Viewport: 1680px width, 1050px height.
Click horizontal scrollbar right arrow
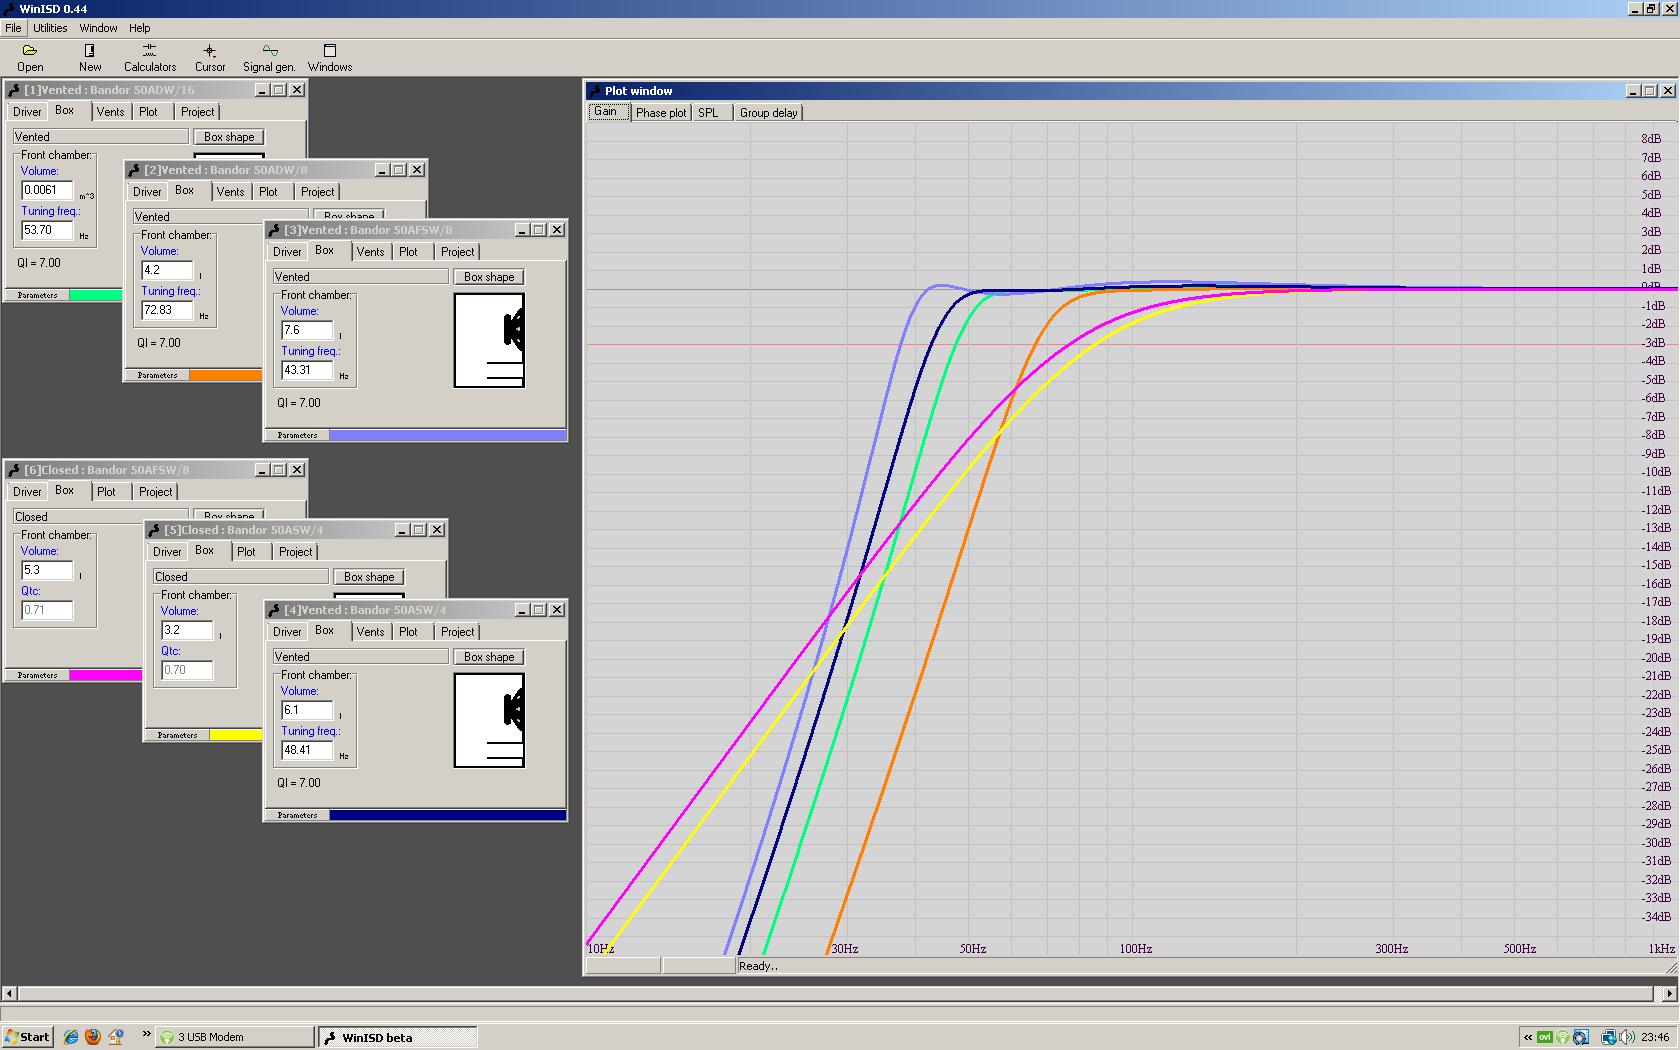[x=1669, y=994]
